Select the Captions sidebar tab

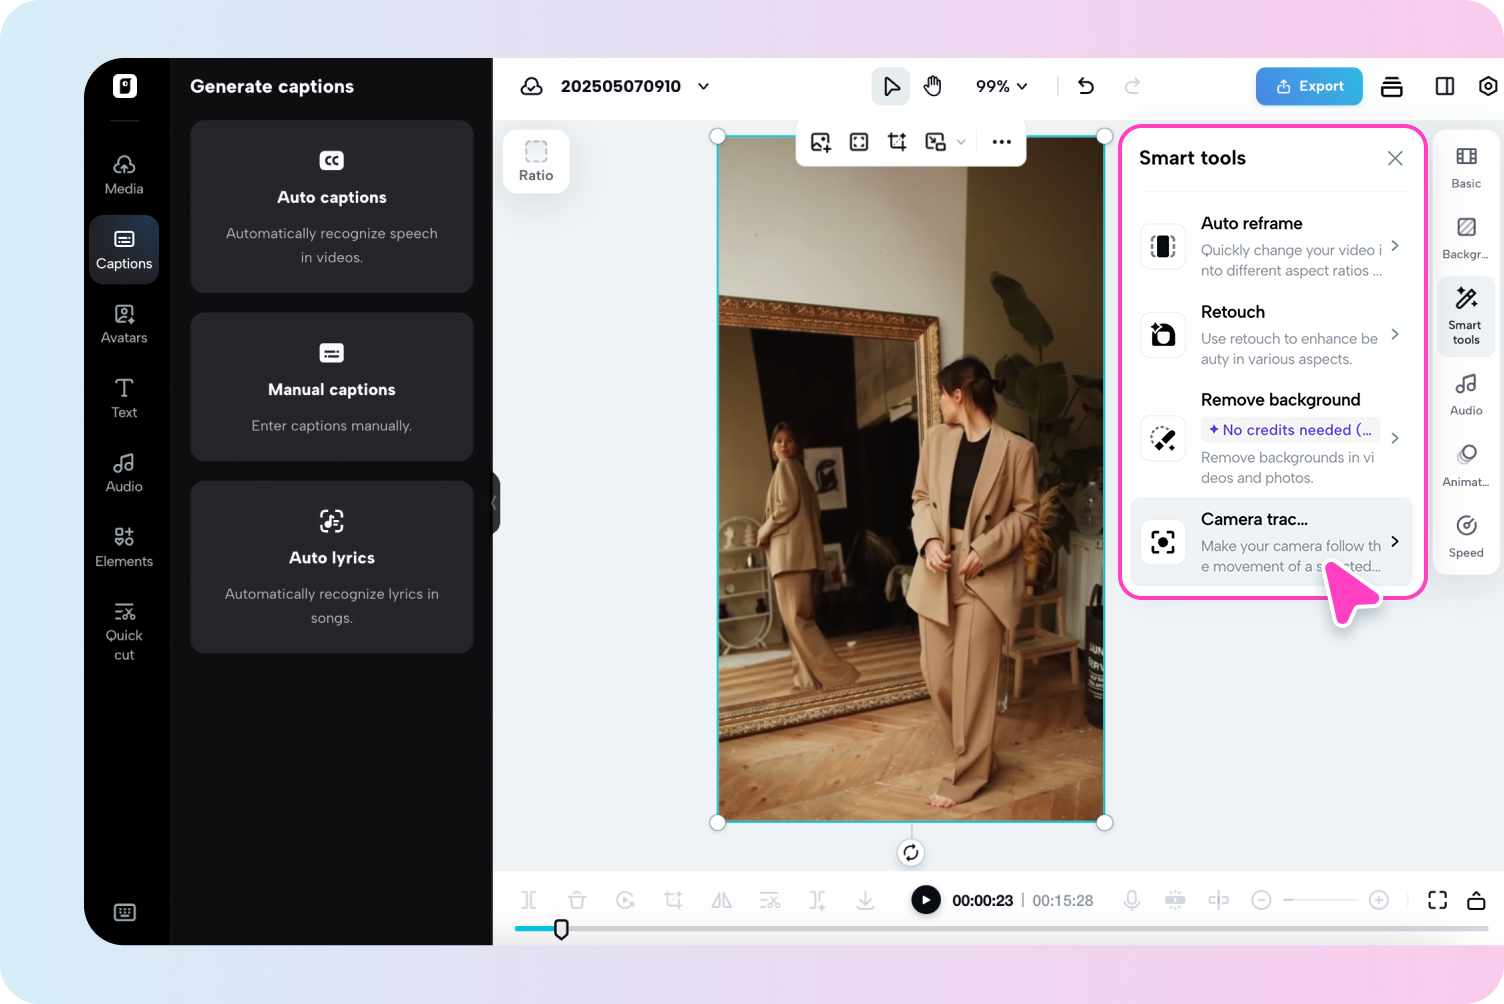pyautogui.click(x=124, y=250)
